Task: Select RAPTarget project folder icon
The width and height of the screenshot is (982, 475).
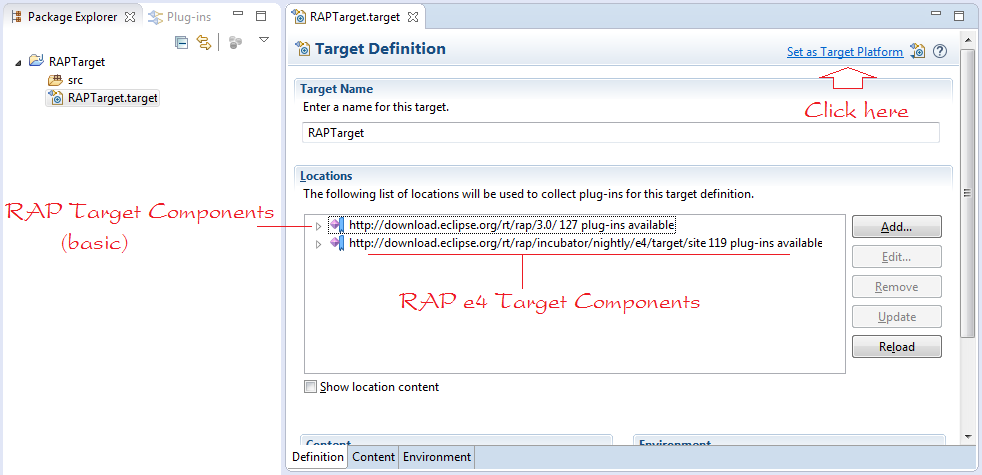Action: point(36,61)
